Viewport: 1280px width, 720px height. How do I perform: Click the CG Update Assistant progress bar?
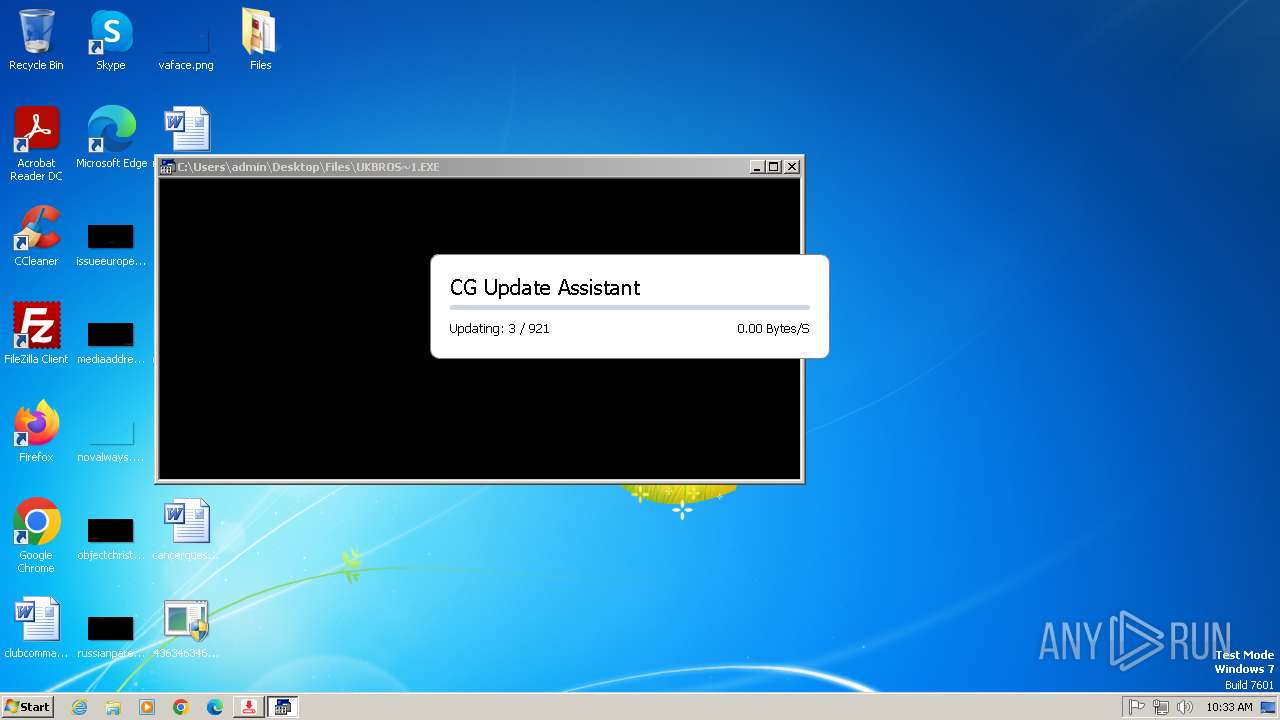point(630,308)
